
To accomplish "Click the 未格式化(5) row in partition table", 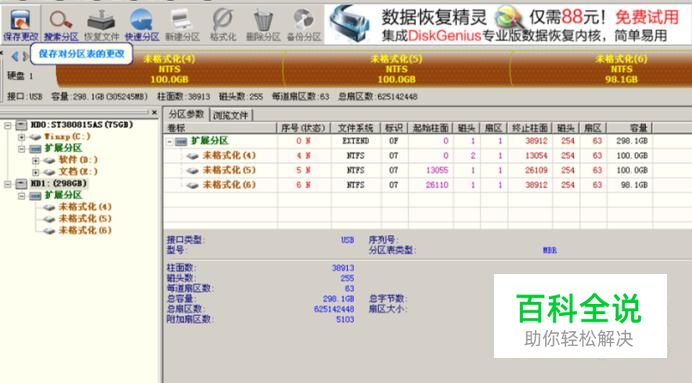I will pos(408,170).
